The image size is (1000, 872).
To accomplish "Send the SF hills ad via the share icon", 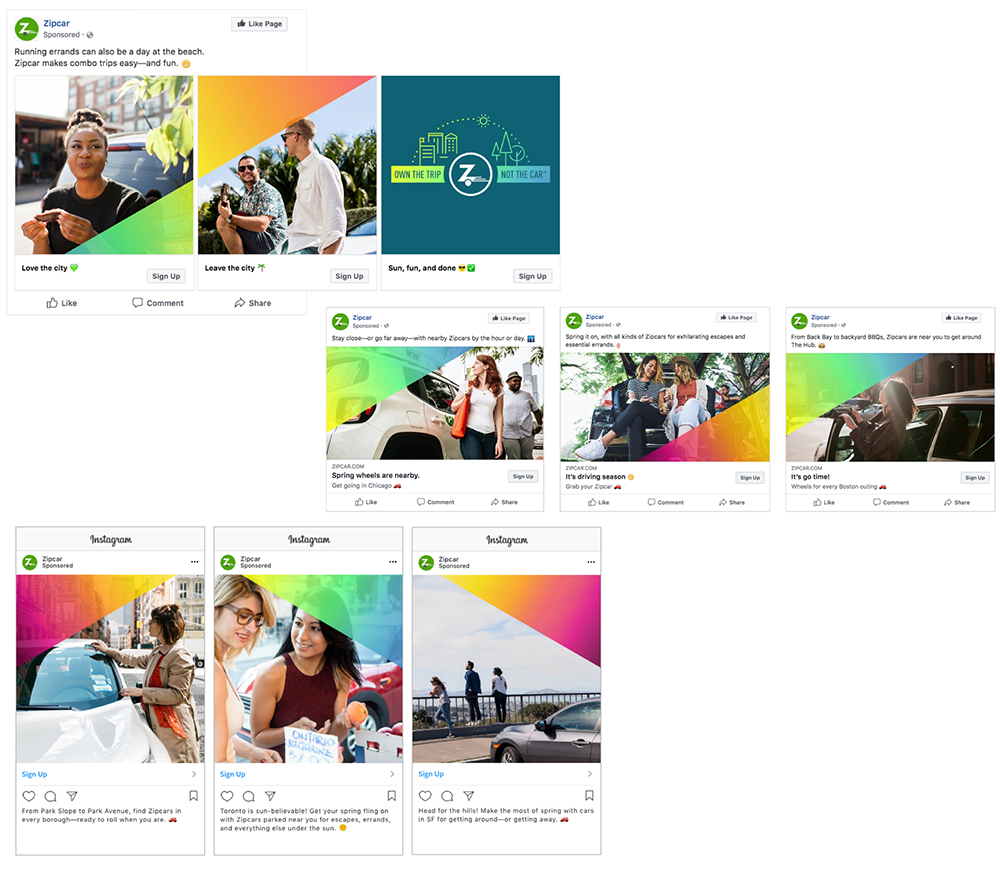I will [x=469, y=795].
